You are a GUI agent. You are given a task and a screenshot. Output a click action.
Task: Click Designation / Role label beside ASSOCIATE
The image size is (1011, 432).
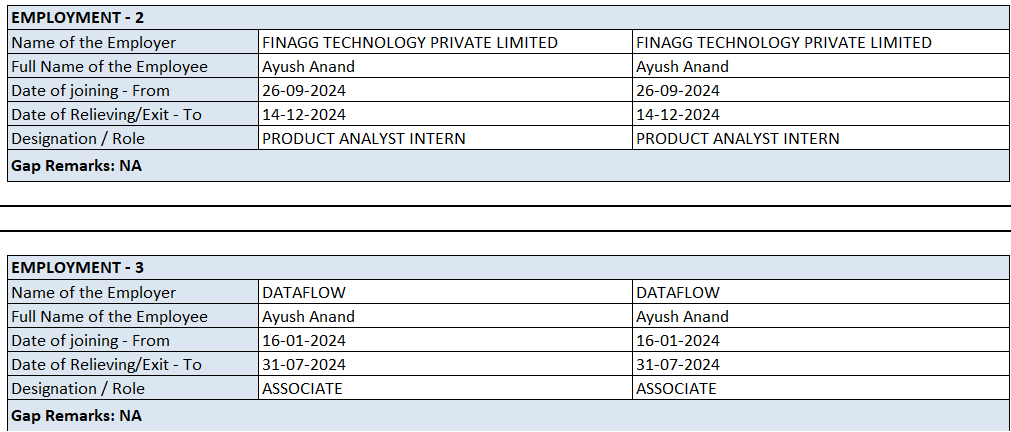pyautogui.click(x=78, y=388)
